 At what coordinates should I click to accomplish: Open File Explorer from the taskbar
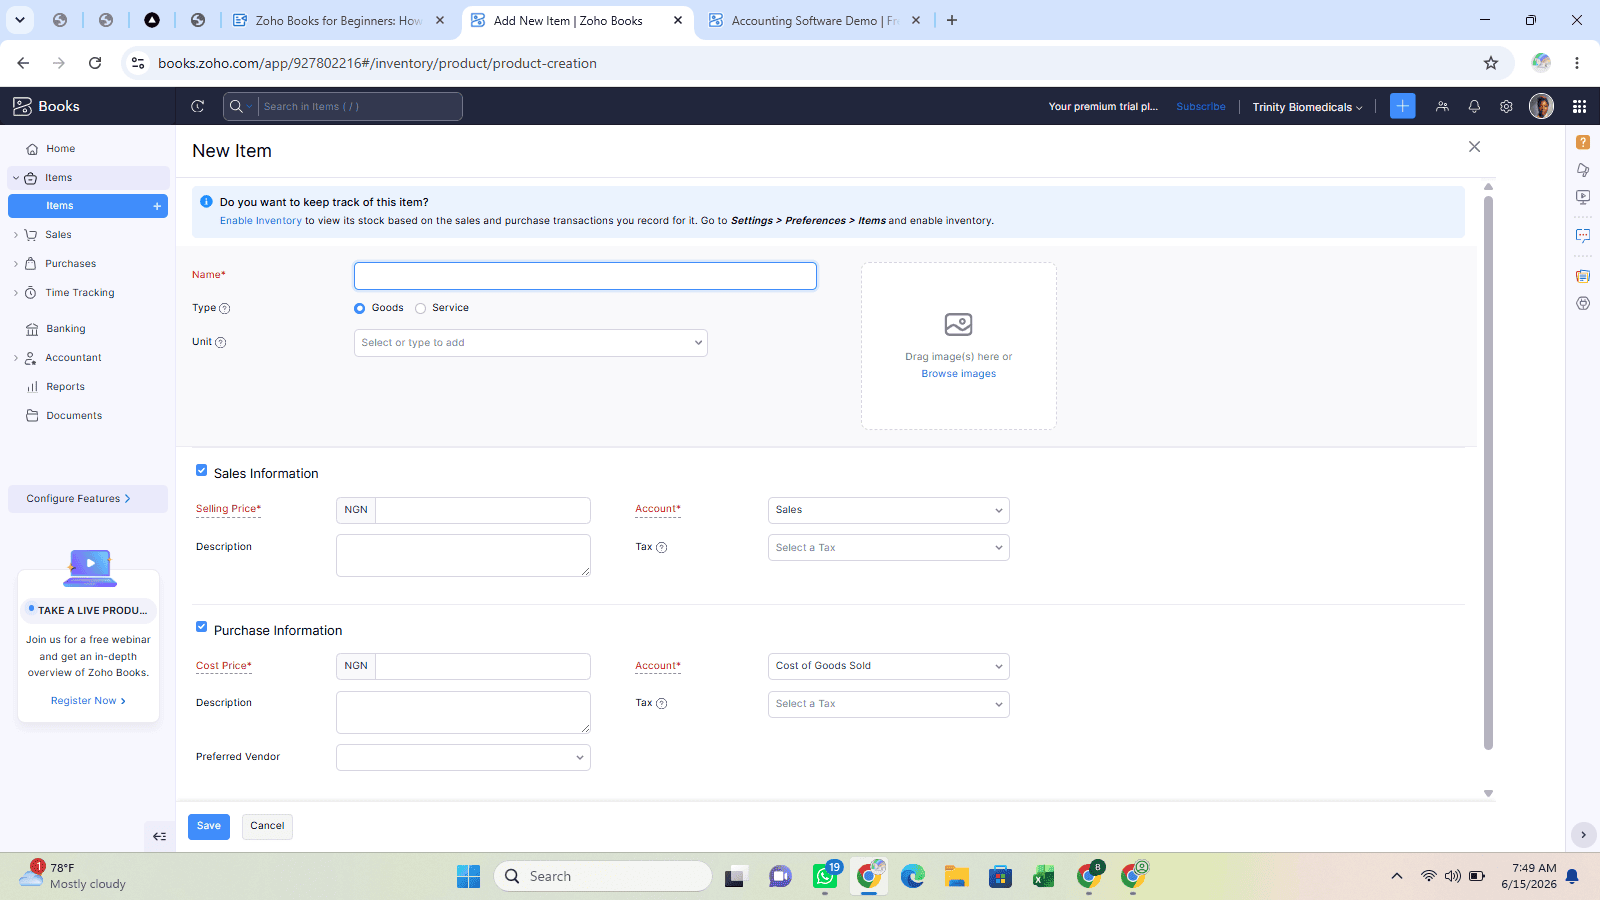pyautogui.click(x=957, y=877)
